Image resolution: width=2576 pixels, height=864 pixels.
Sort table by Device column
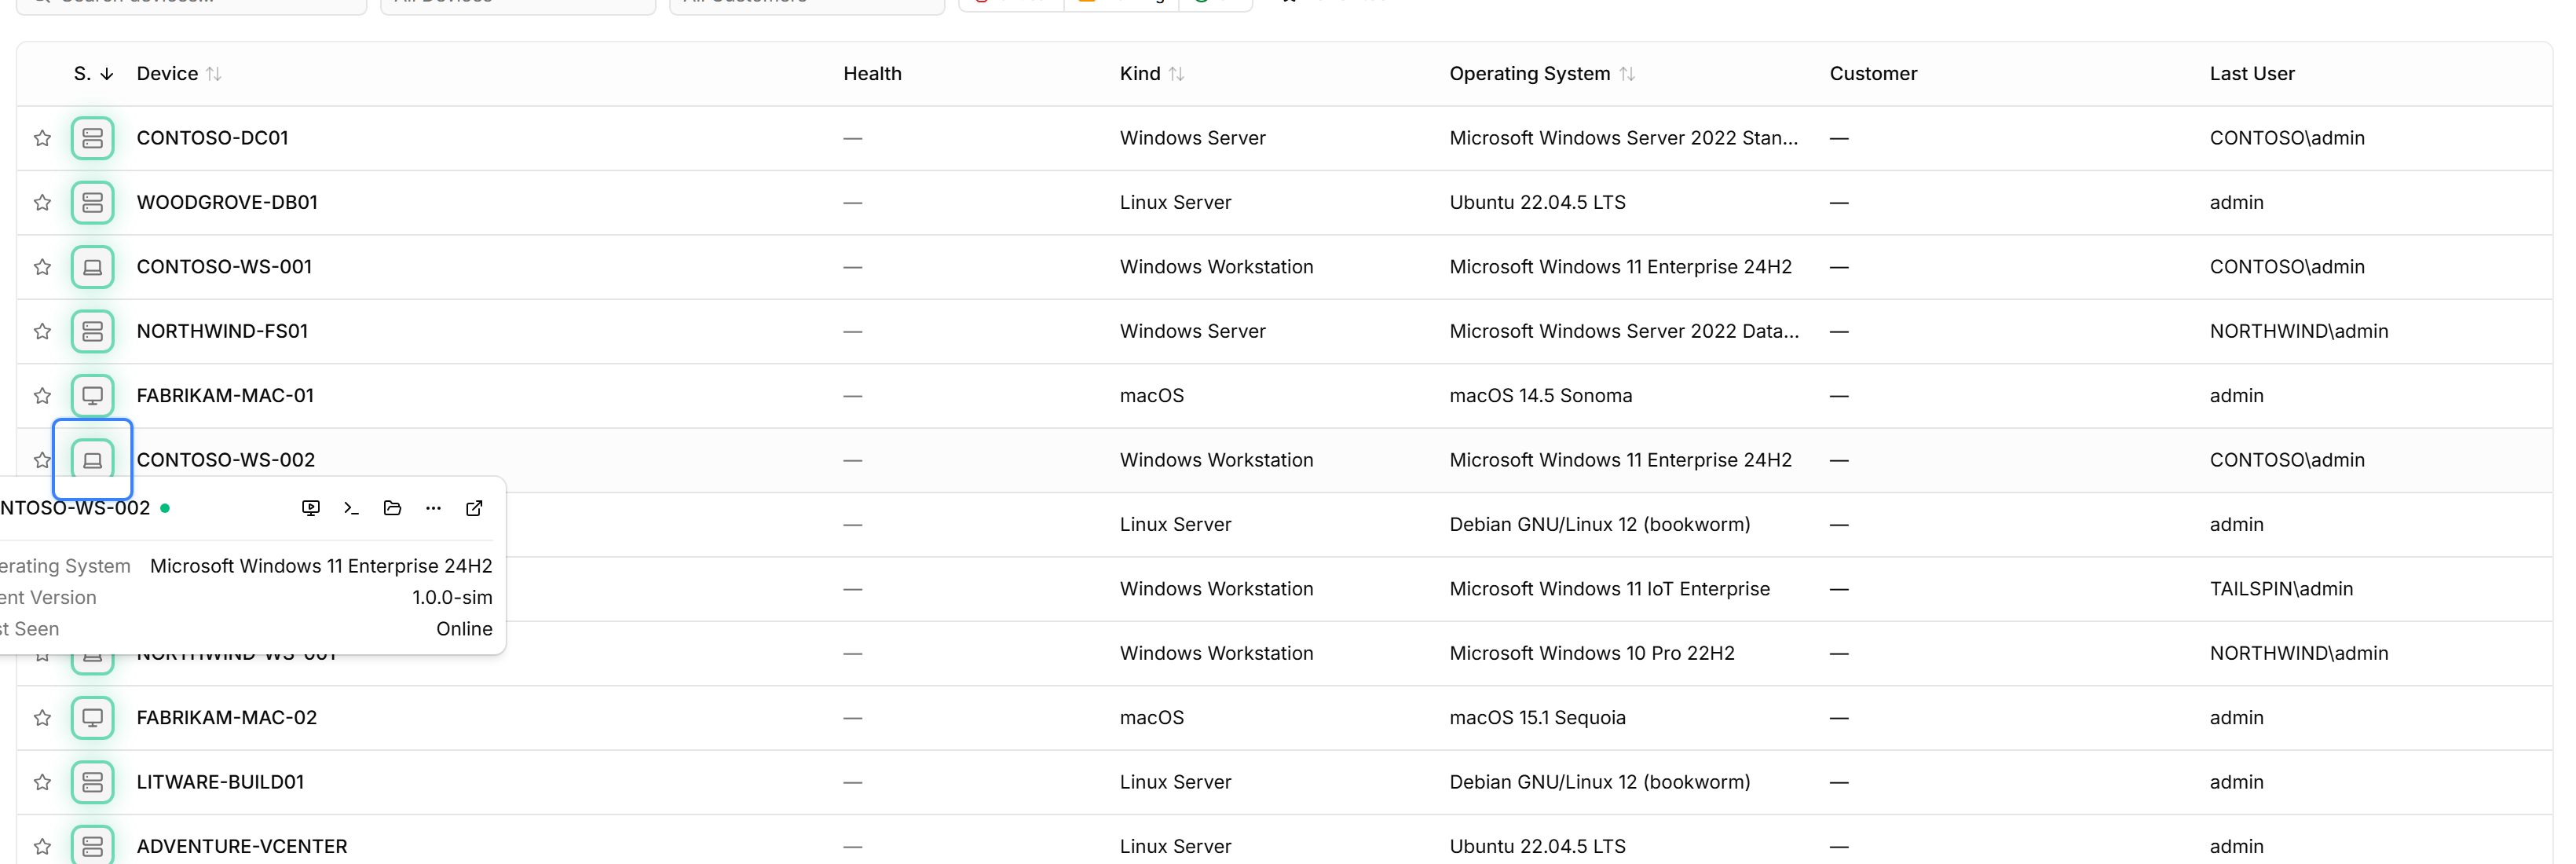coord(179,74)
